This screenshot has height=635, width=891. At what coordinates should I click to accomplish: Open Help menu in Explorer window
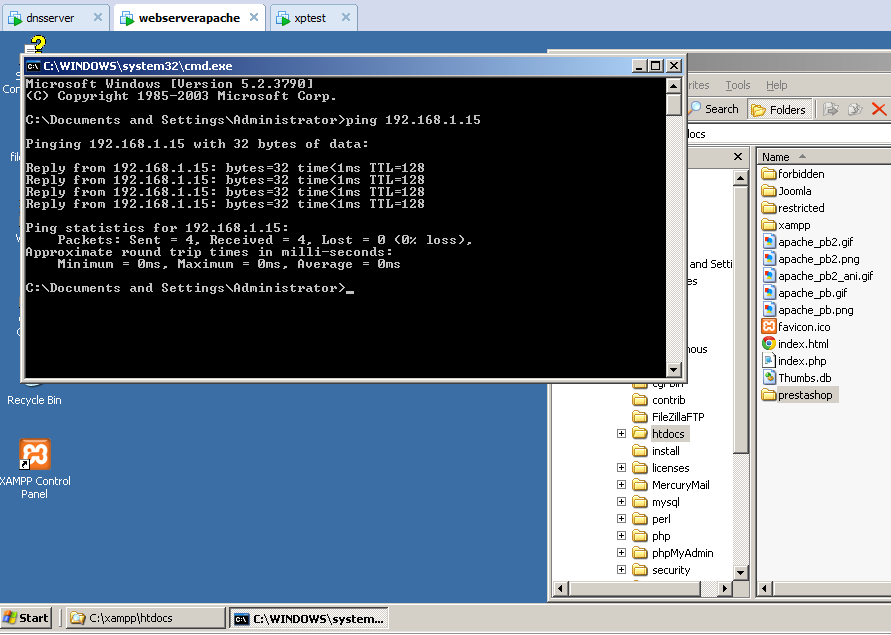click(x=776, y=85)
